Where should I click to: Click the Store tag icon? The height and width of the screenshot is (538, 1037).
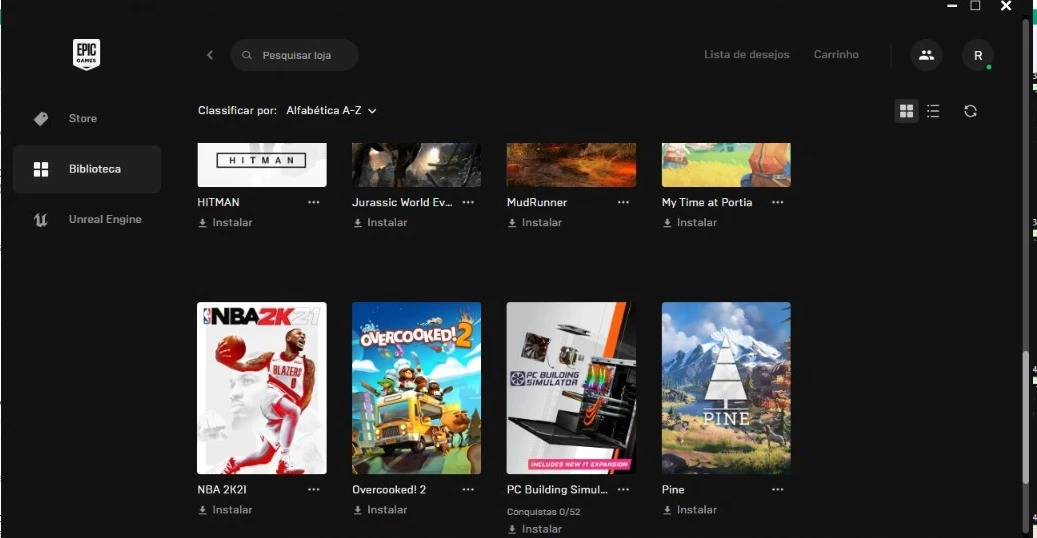(41, 118)
